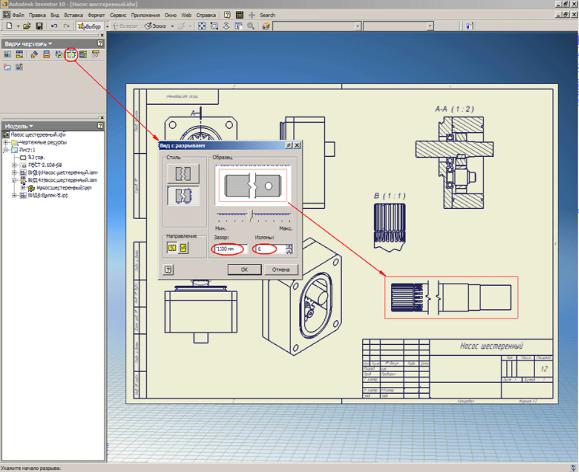Click the Zoom All icon in the toolbar
This screenshot has width=579, height=472.
click(202, 26)
